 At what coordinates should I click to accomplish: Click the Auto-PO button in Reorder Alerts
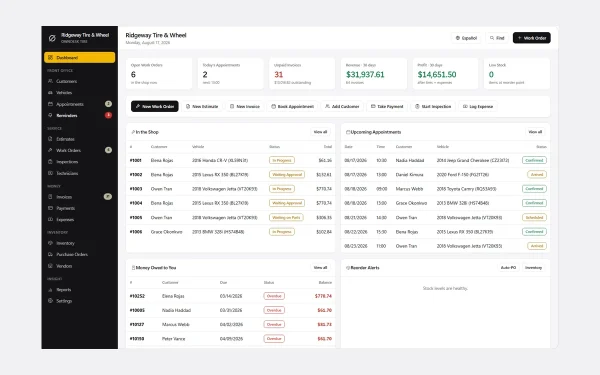pyautogui.click(x=508, y=267)
